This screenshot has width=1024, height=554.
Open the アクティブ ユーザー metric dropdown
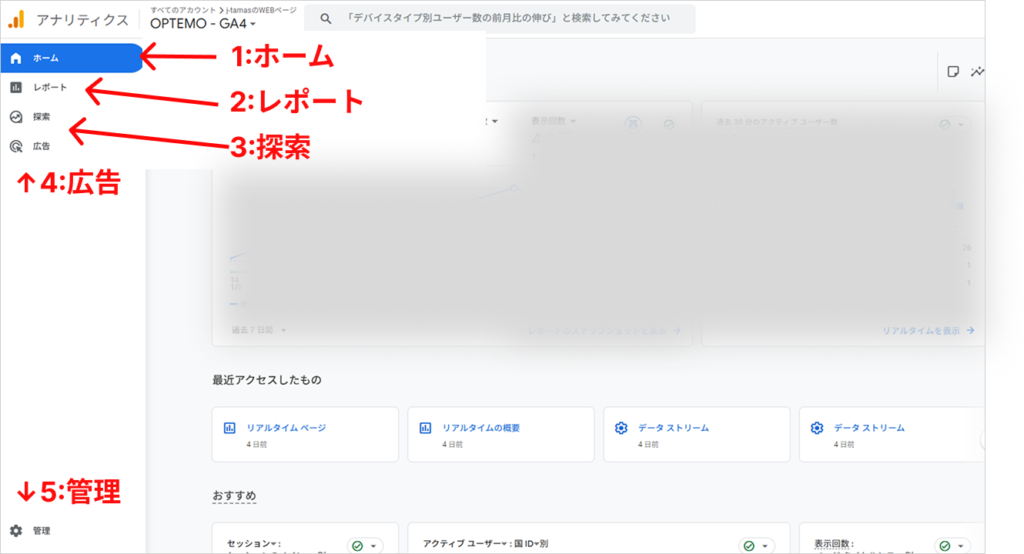(x=464, y=544)
